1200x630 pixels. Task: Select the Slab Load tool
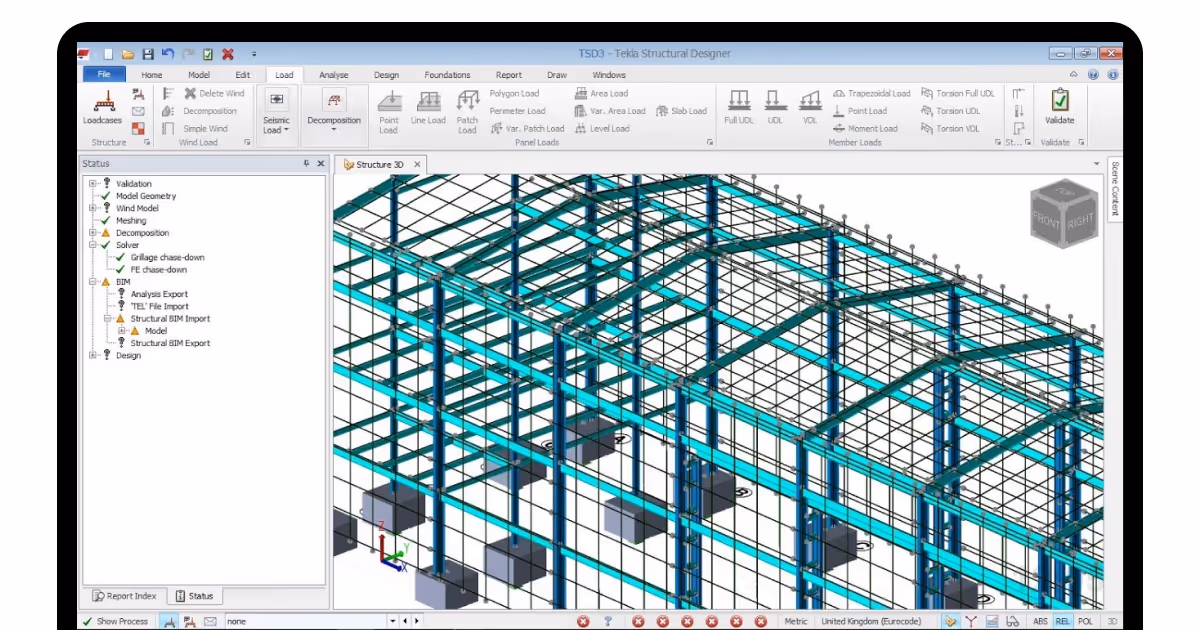pyautogui.click(x=681, y=111)
